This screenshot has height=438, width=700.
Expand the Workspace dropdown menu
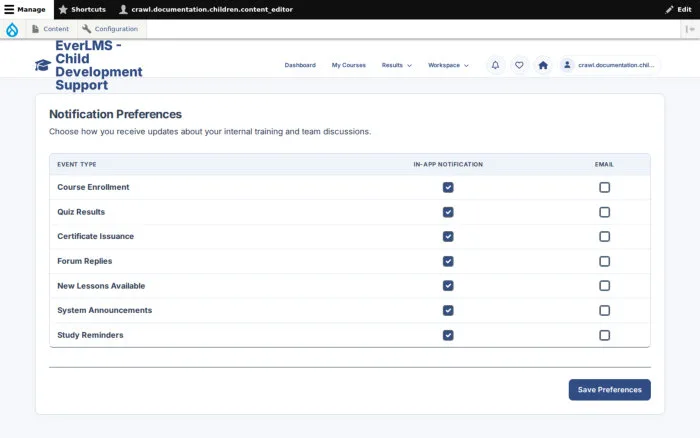448,65
